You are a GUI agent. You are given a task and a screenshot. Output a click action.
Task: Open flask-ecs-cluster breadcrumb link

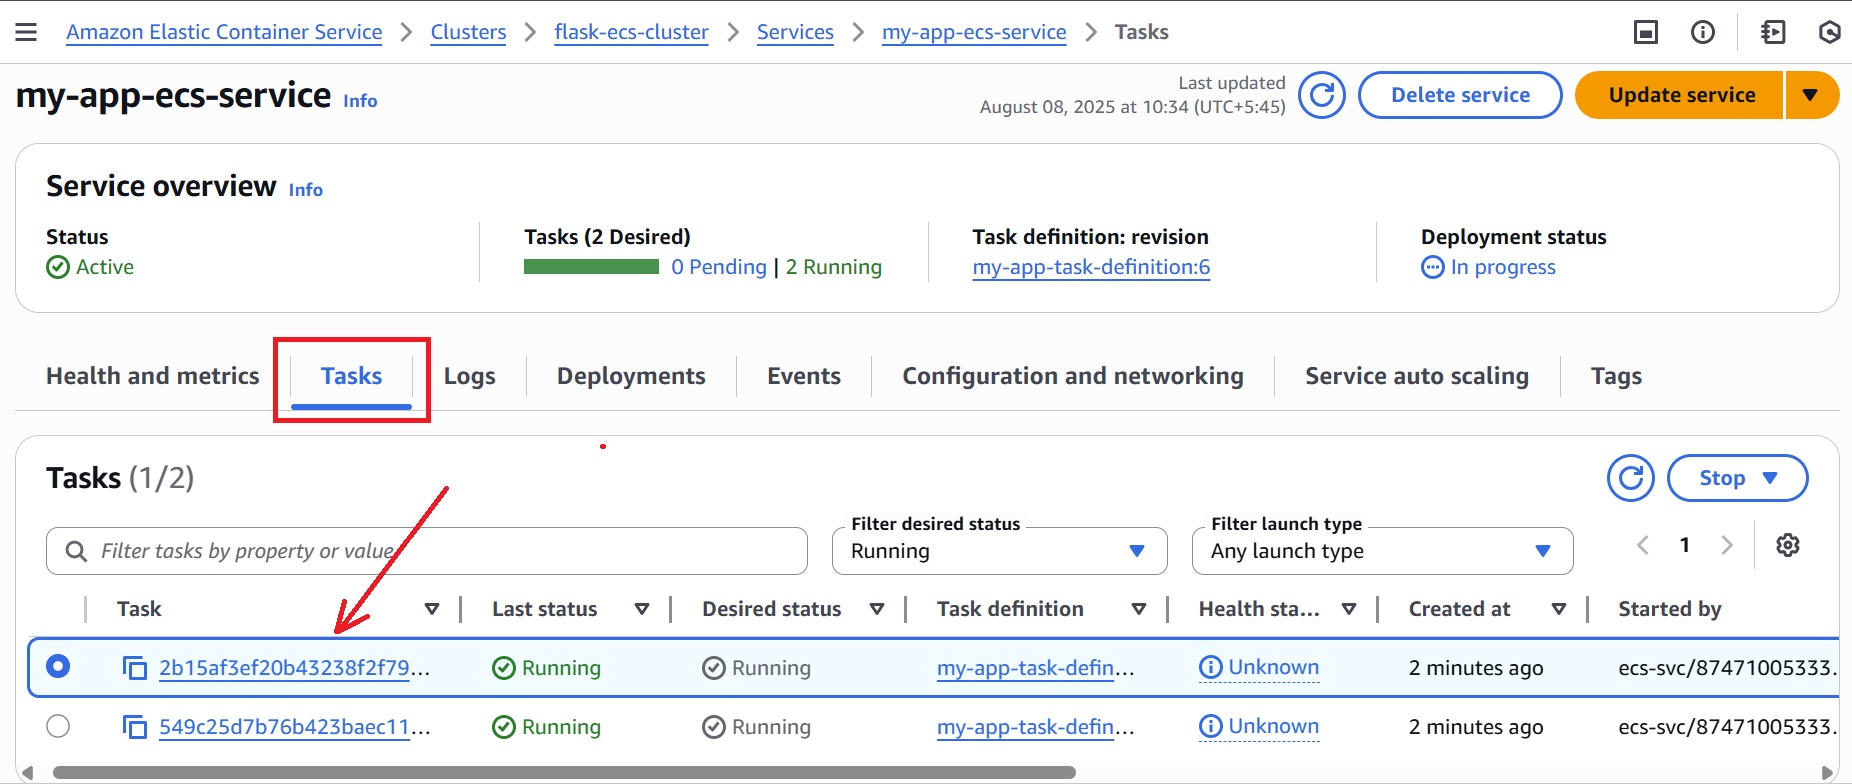[631, 32]
